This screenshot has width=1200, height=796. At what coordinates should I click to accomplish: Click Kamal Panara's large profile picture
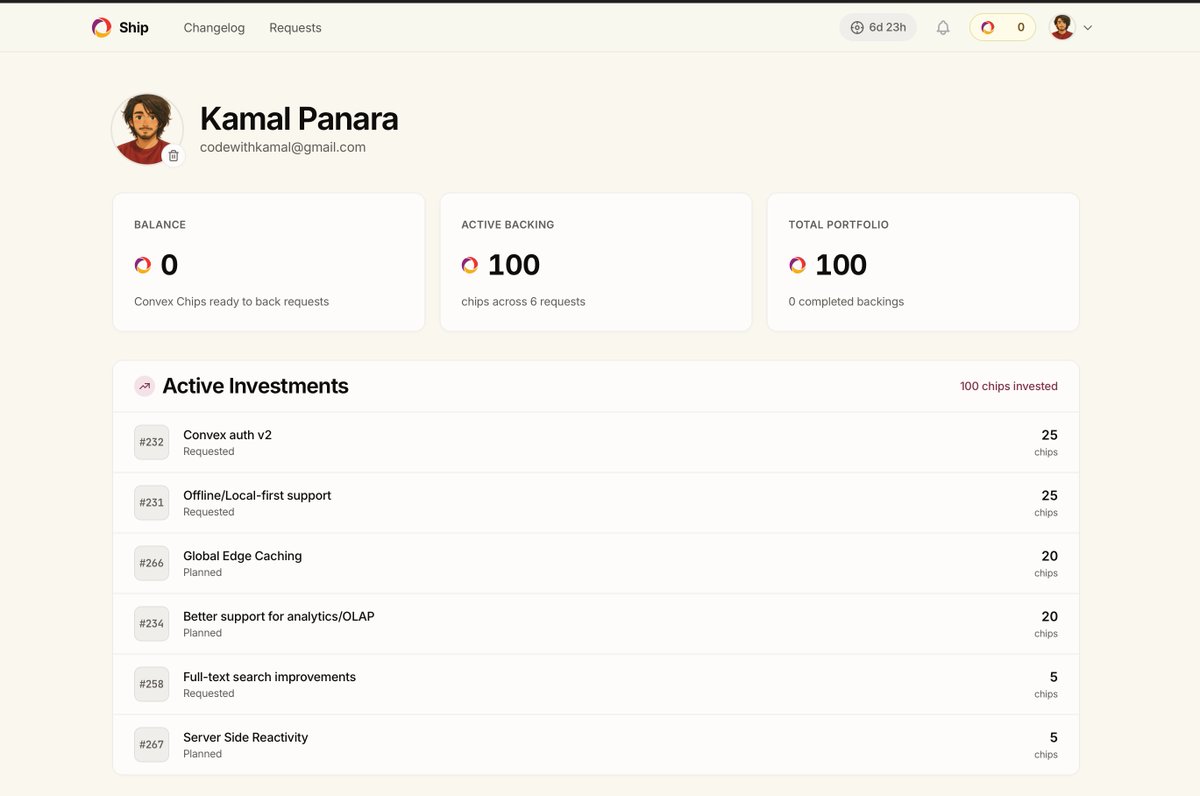click(147, 129)
